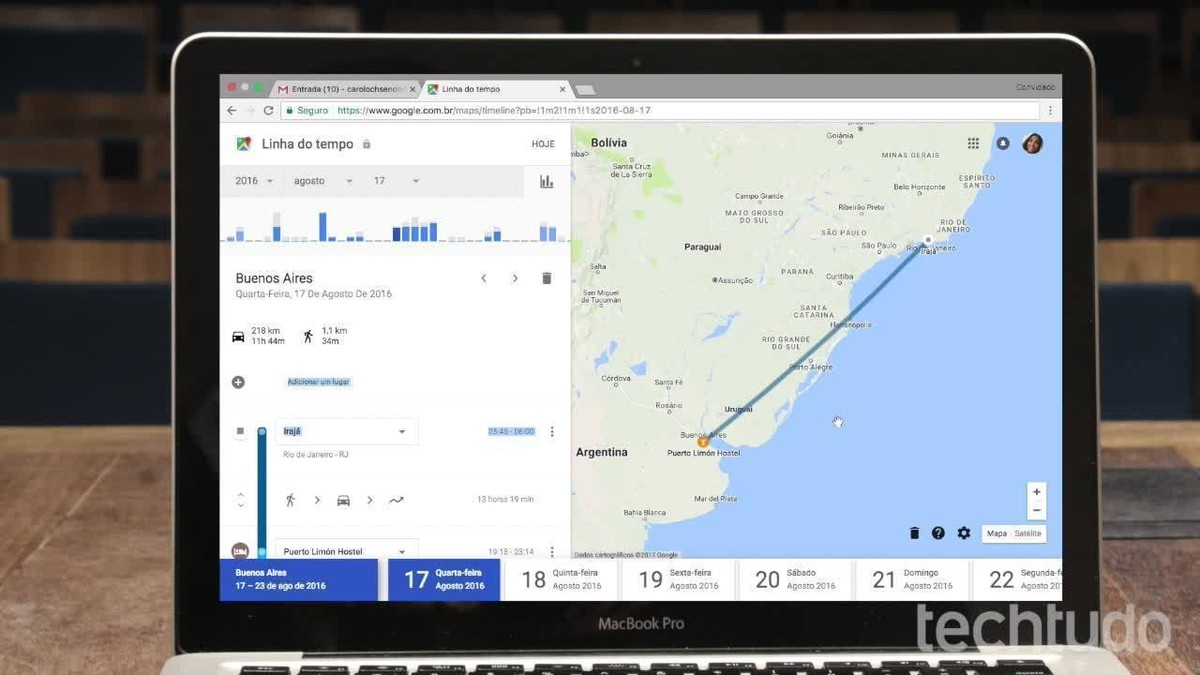Delete the day using trash icon by Buenos Aires

pyautogui.click(x=547, y=278)
